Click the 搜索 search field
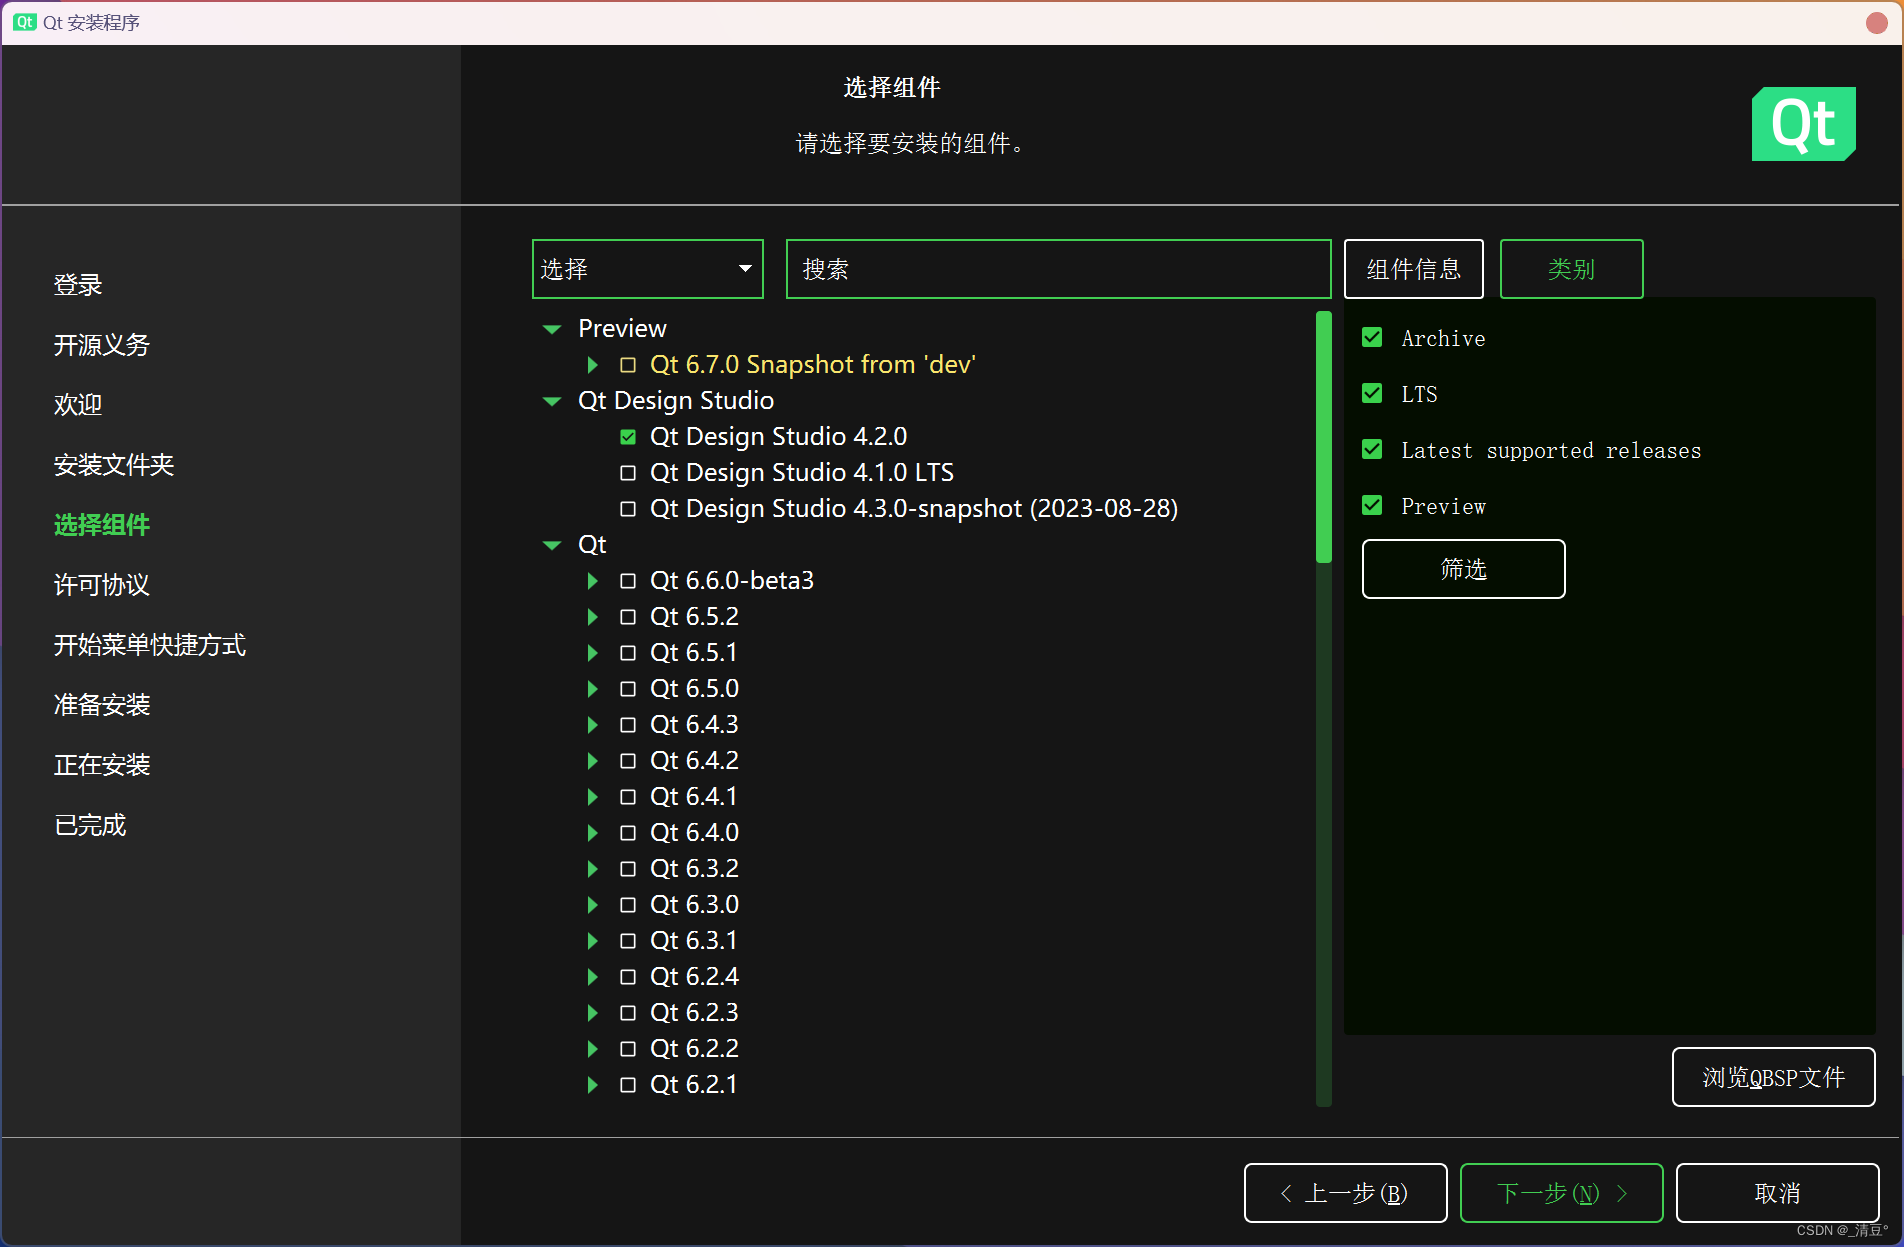This screenshot has height=1247, width=1904. point(1058,269)
